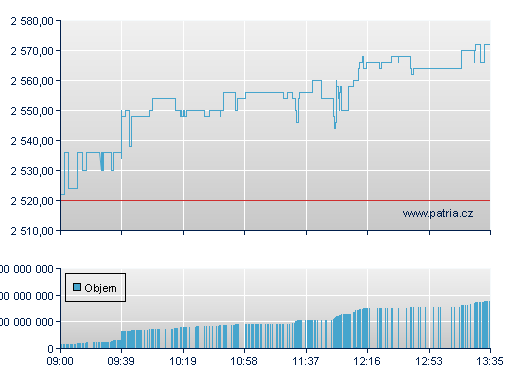Click the 2 540,00 price axis label
Screen dimensions: 507x380
coord(32,141)
